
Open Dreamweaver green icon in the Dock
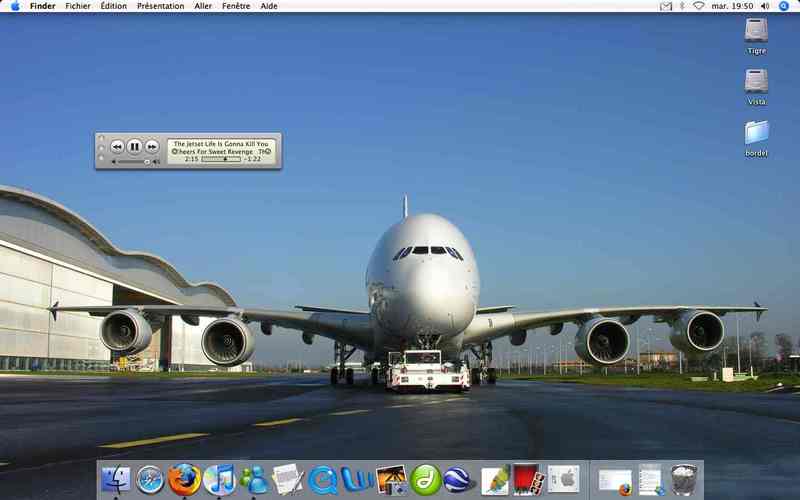426,480
